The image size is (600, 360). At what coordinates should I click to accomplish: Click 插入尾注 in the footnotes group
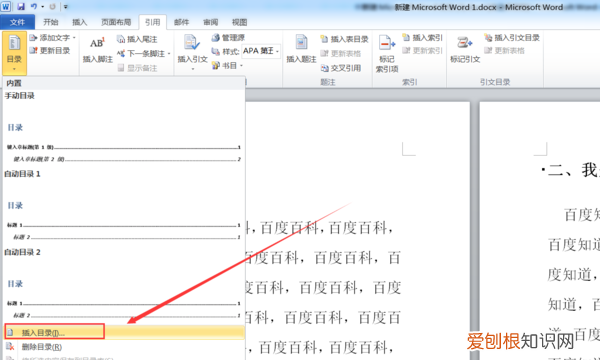pyautogui.click(x=137, y=39)
